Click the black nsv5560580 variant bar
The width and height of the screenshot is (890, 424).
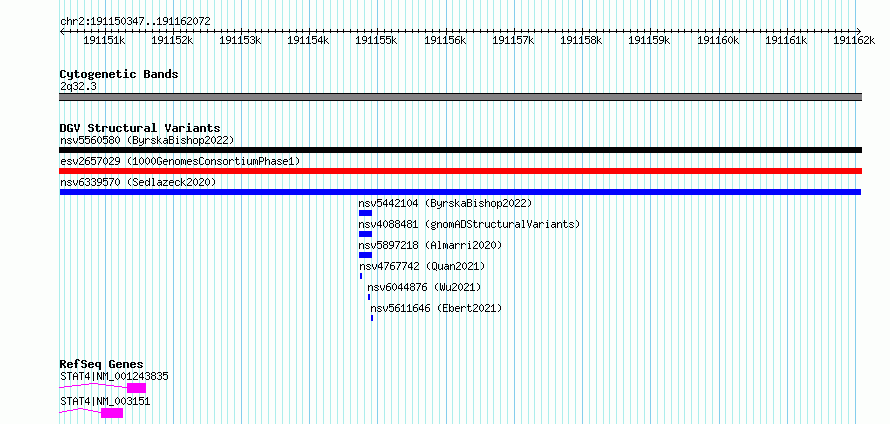[x=460, y=150]
